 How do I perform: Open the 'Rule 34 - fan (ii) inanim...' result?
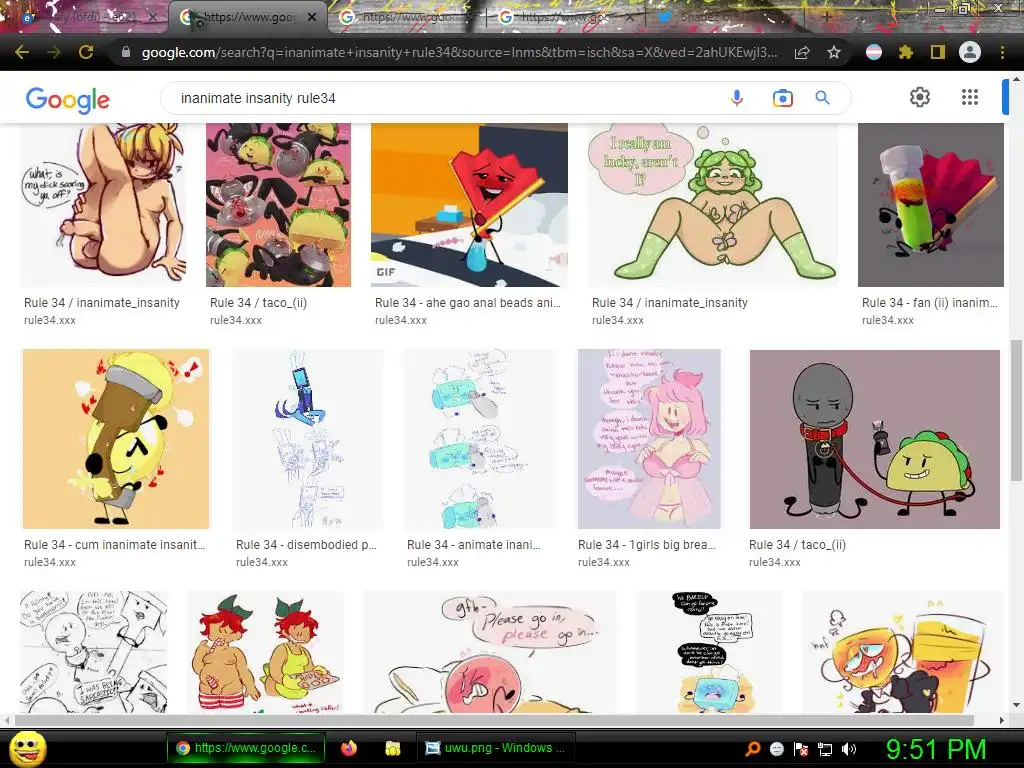pyautogui.click(x=929, y=303)
